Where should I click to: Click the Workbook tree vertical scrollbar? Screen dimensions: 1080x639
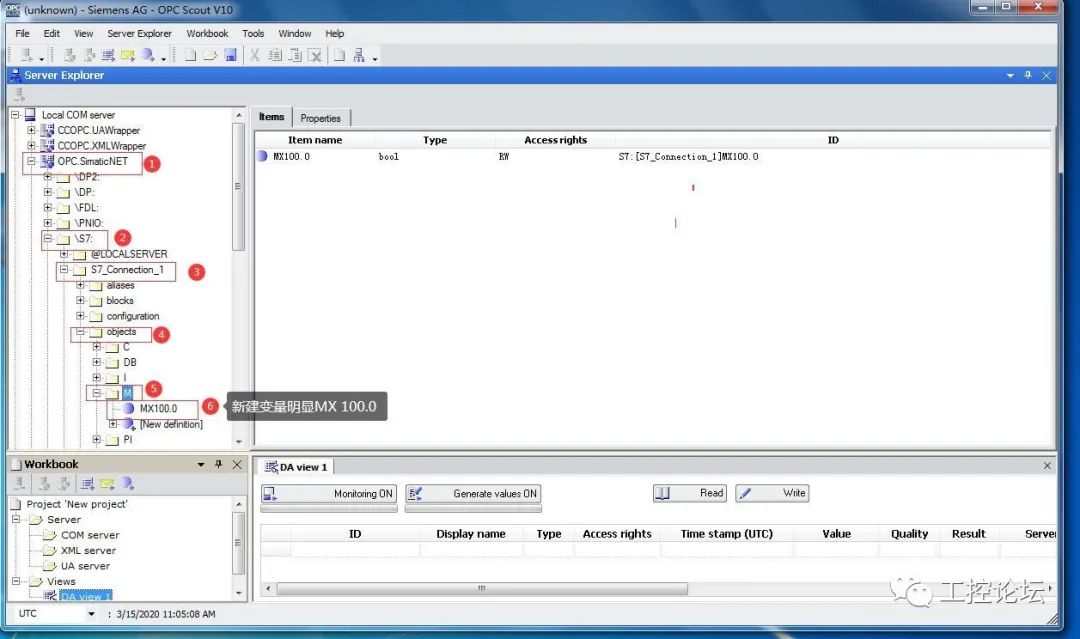point(238,543)
